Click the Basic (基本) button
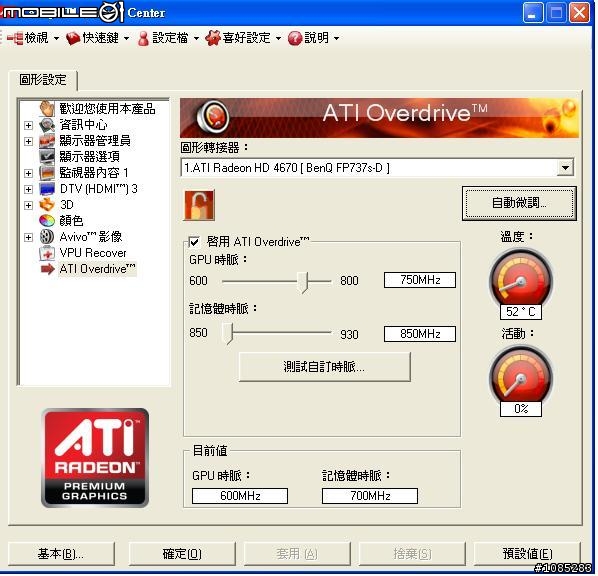This screenshot has height=576, width=598. (61, 554)
